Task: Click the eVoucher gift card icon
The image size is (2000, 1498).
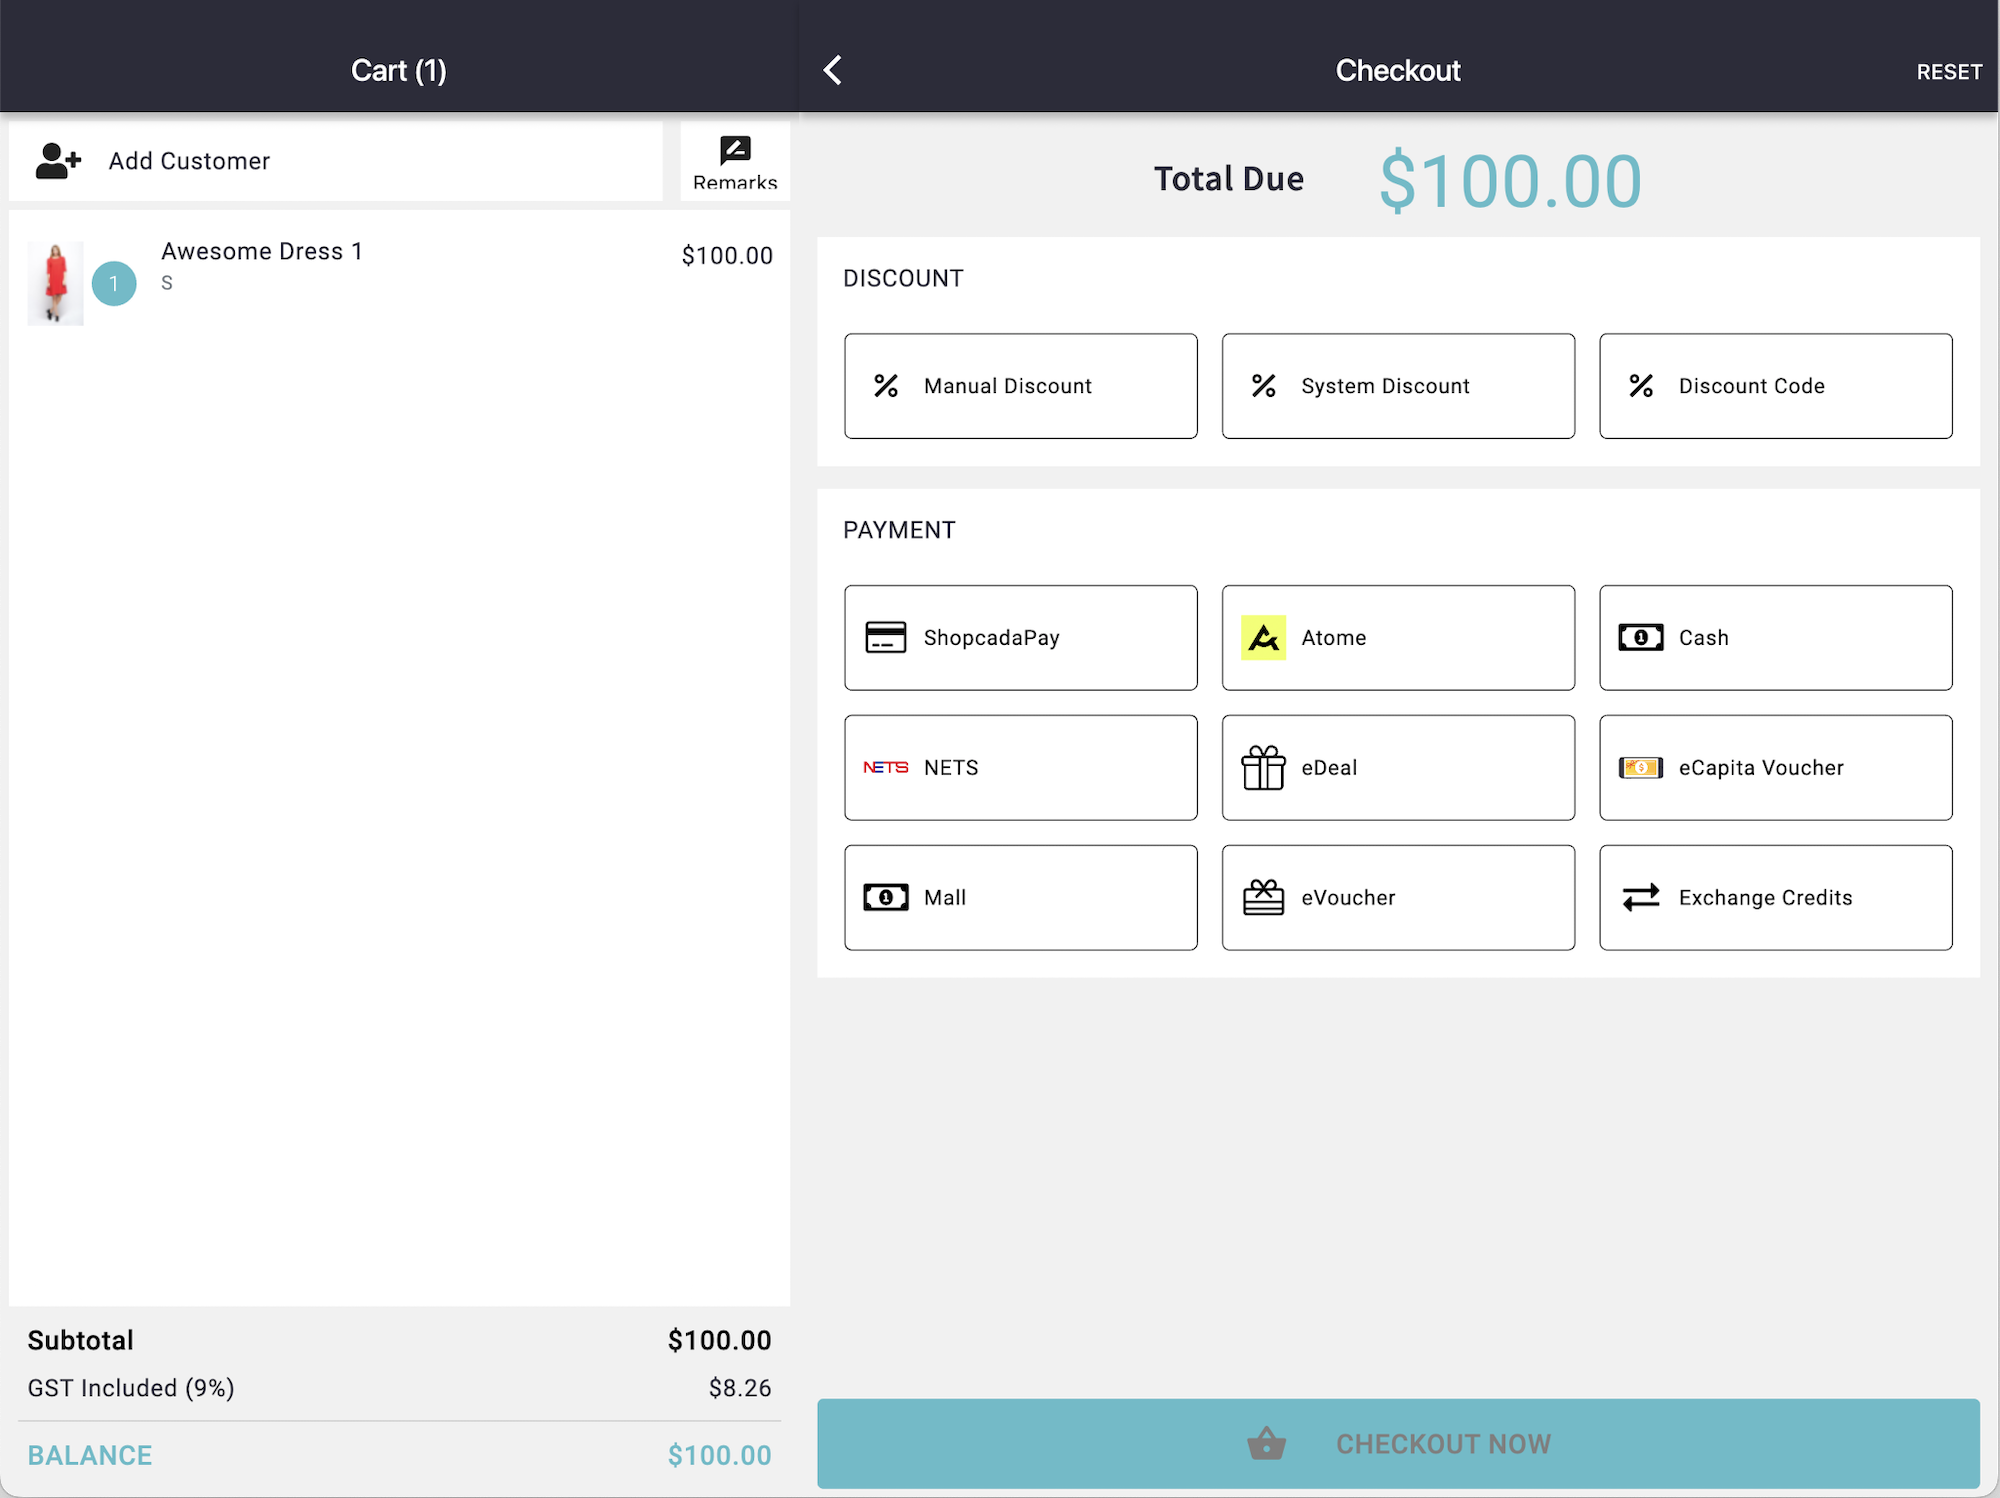Action: (x=1263, y=898)
